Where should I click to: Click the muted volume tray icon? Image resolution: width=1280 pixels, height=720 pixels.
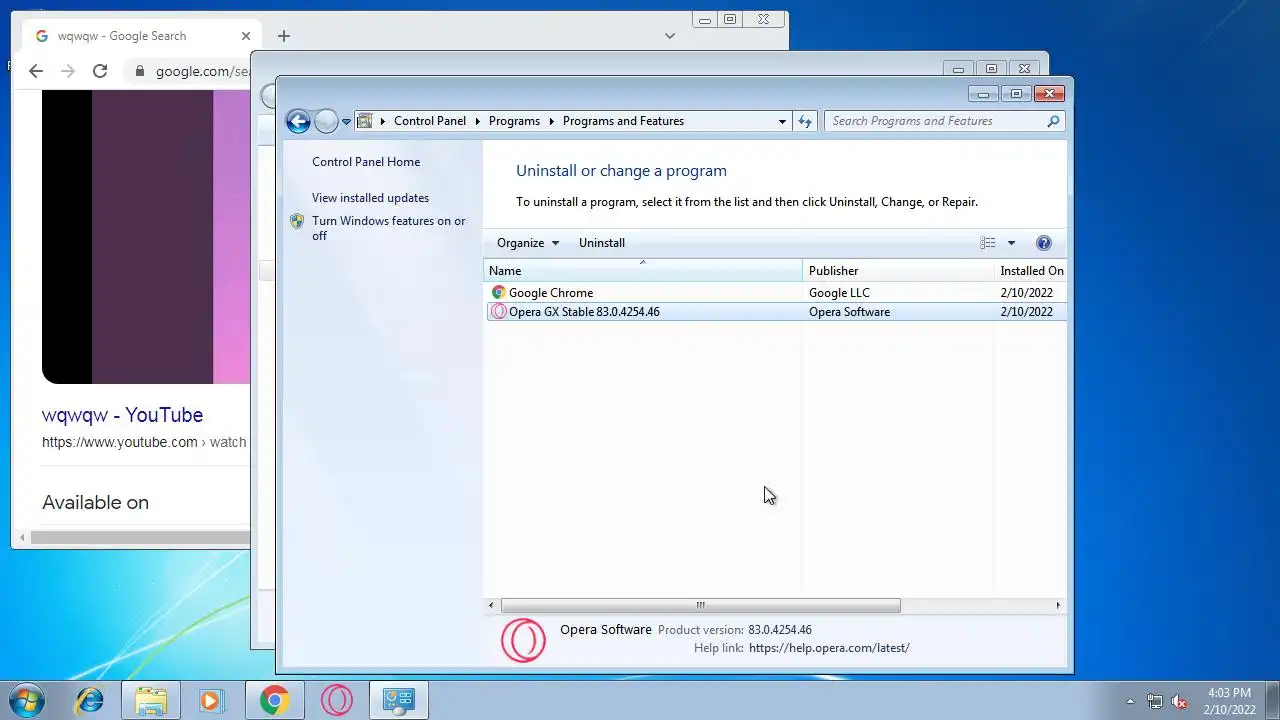[1180, 701]
